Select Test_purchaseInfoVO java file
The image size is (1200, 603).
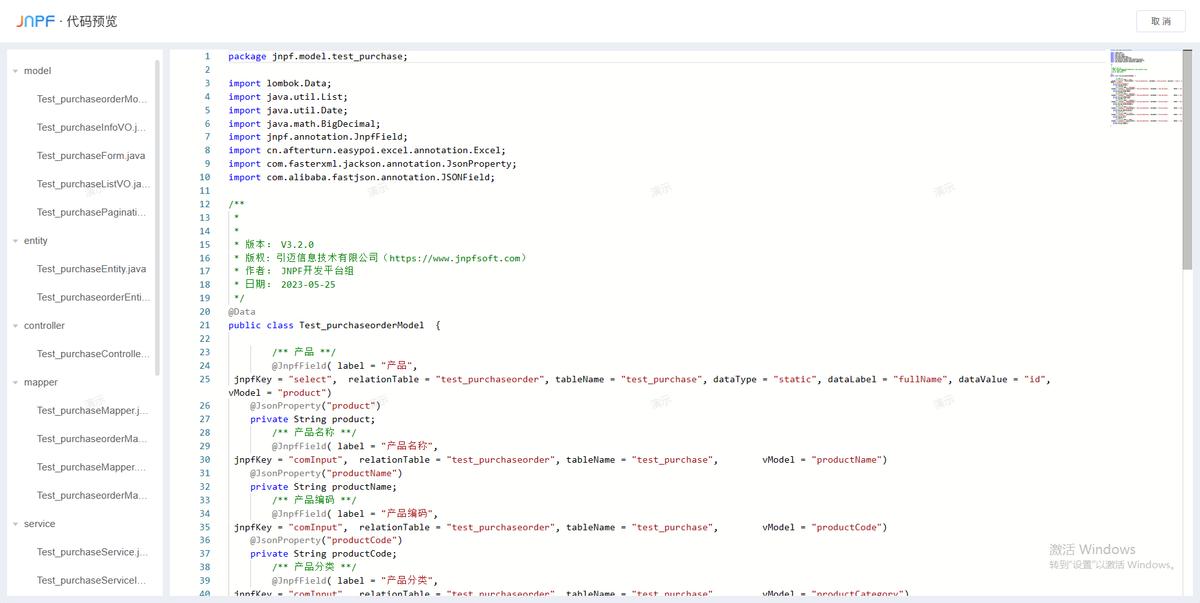pos(92,128)
